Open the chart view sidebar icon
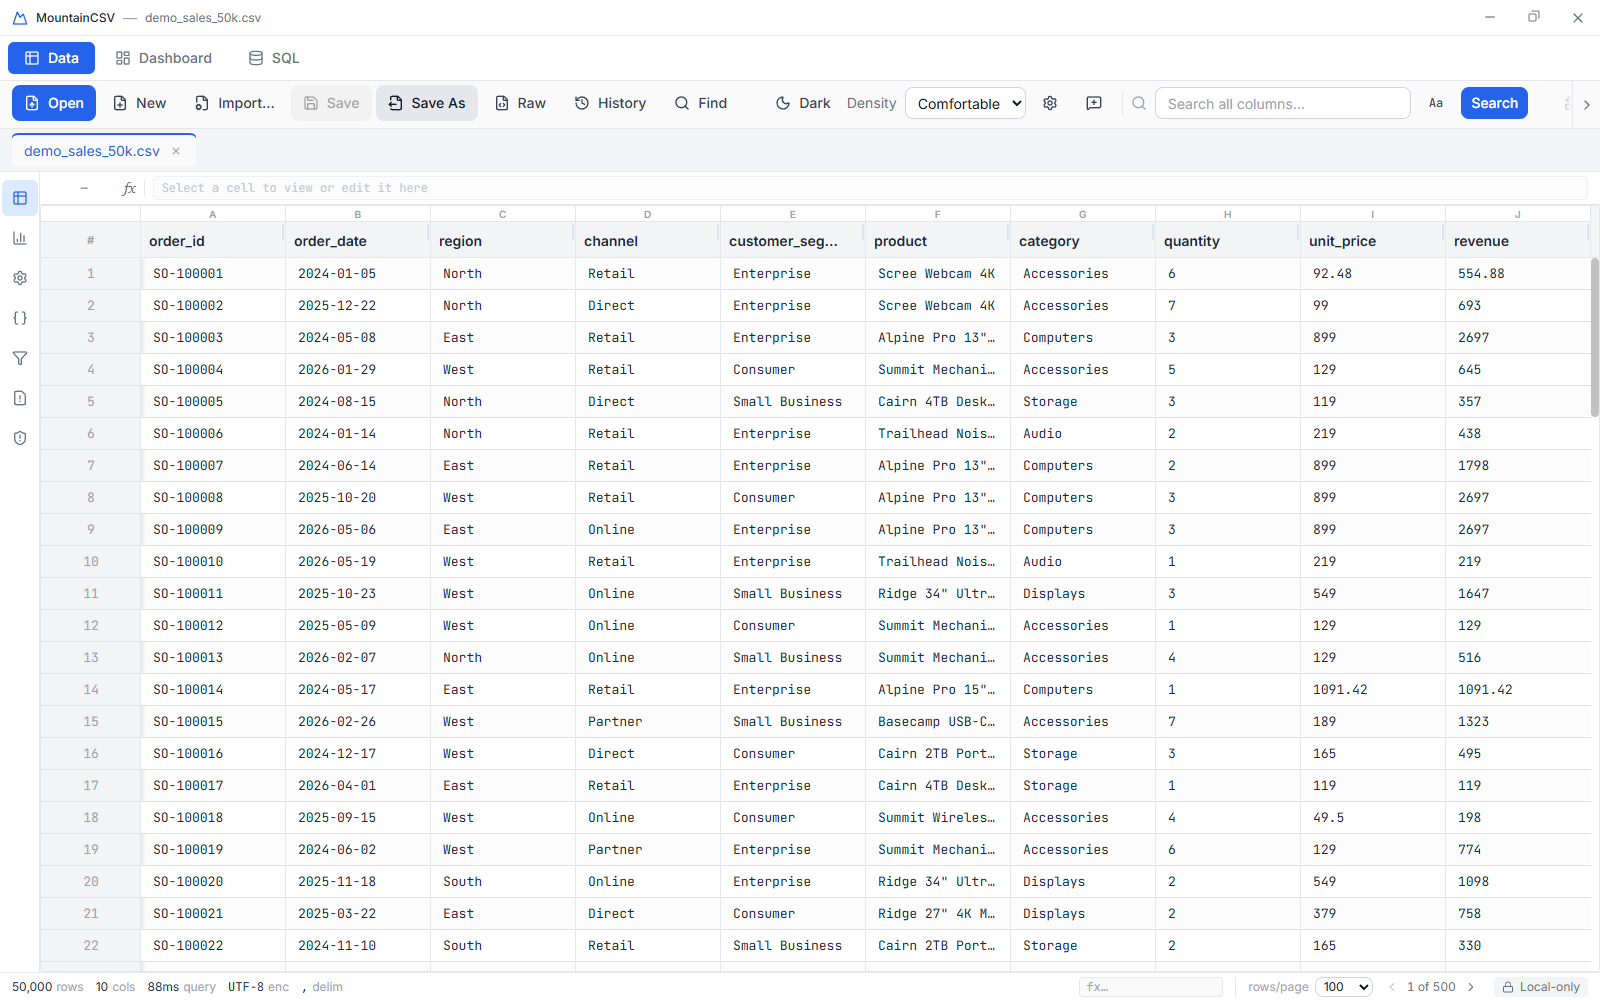Screen dimensions: 1600x1000 (x=20, y=238)
